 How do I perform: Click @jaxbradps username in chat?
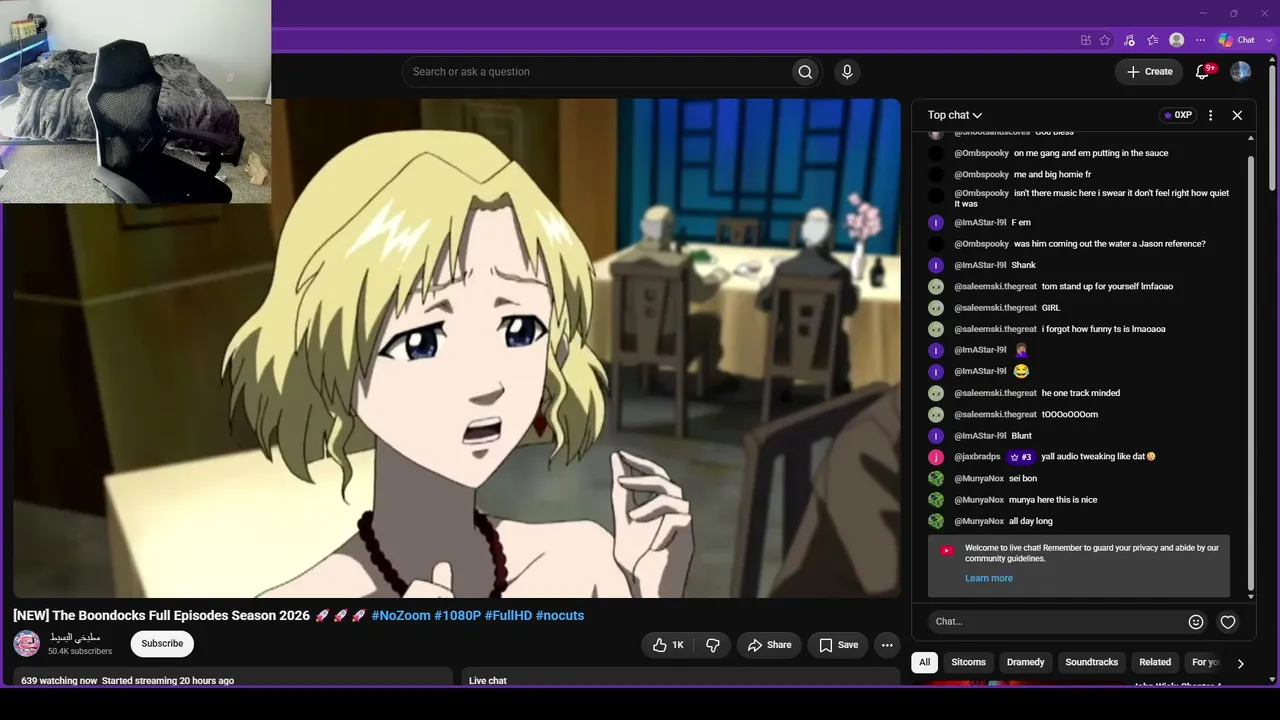pos(977,457)
